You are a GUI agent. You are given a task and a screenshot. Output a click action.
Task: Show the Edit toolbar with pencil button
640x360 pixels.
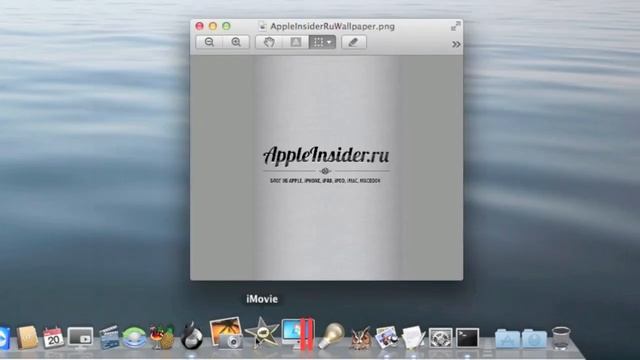click(x=353, y=42)
